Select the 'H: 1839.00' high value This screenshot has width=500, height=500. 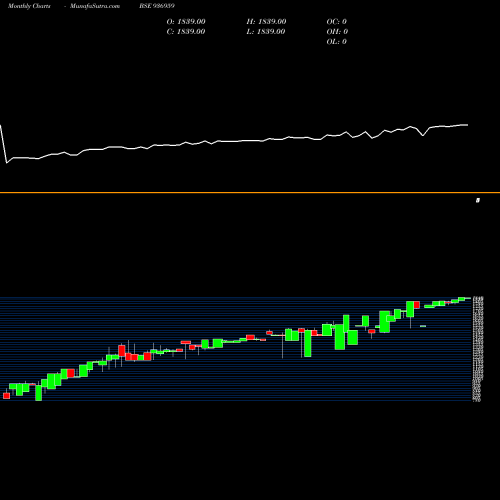tap(266, 22)
